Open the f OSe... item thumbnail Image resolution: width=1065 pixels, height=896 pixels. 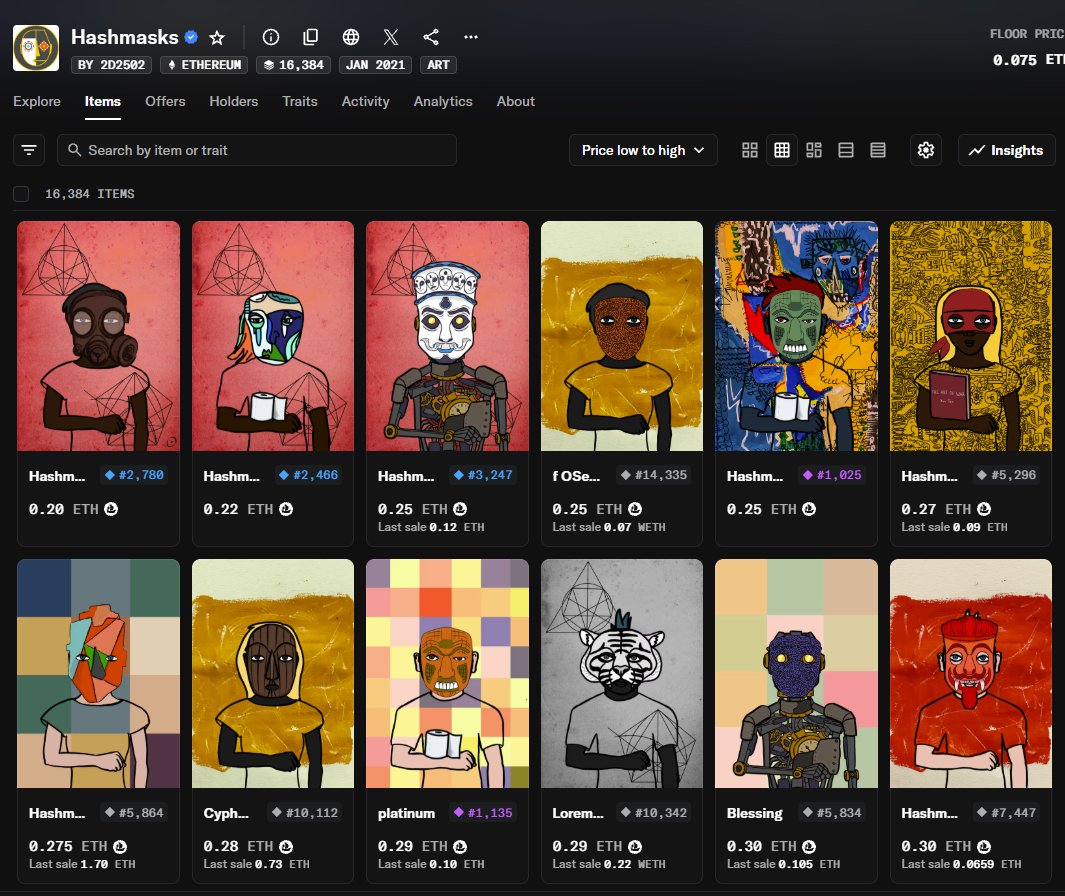pyautogui.click(x=622, y=336)
